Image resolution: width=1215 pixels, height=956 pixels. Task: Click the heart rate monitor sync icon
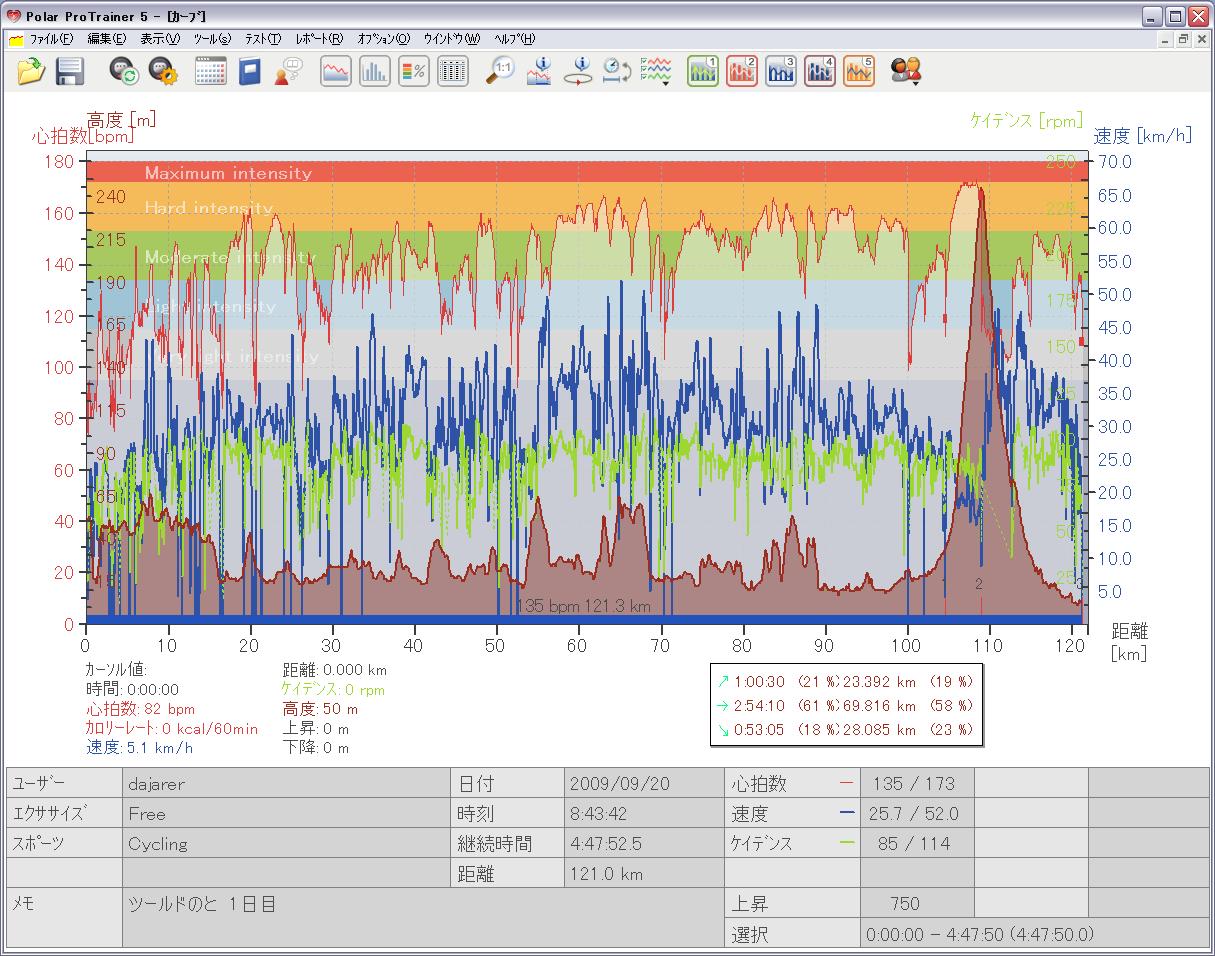point(123,71)
